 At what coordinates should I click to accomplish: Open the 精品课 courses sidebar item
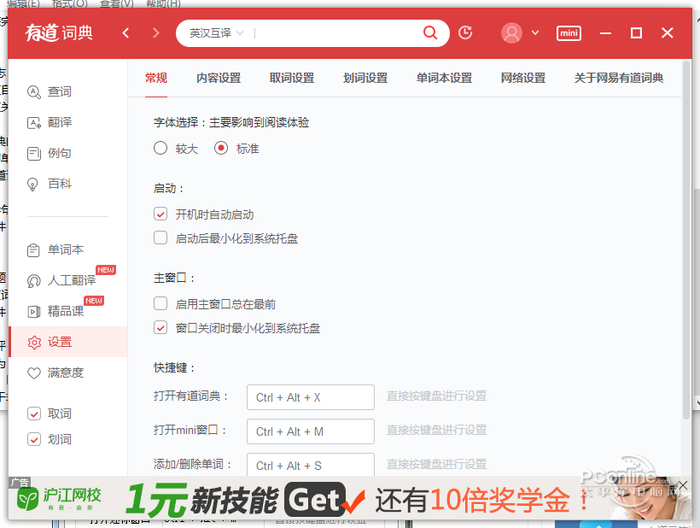(55, 311)
